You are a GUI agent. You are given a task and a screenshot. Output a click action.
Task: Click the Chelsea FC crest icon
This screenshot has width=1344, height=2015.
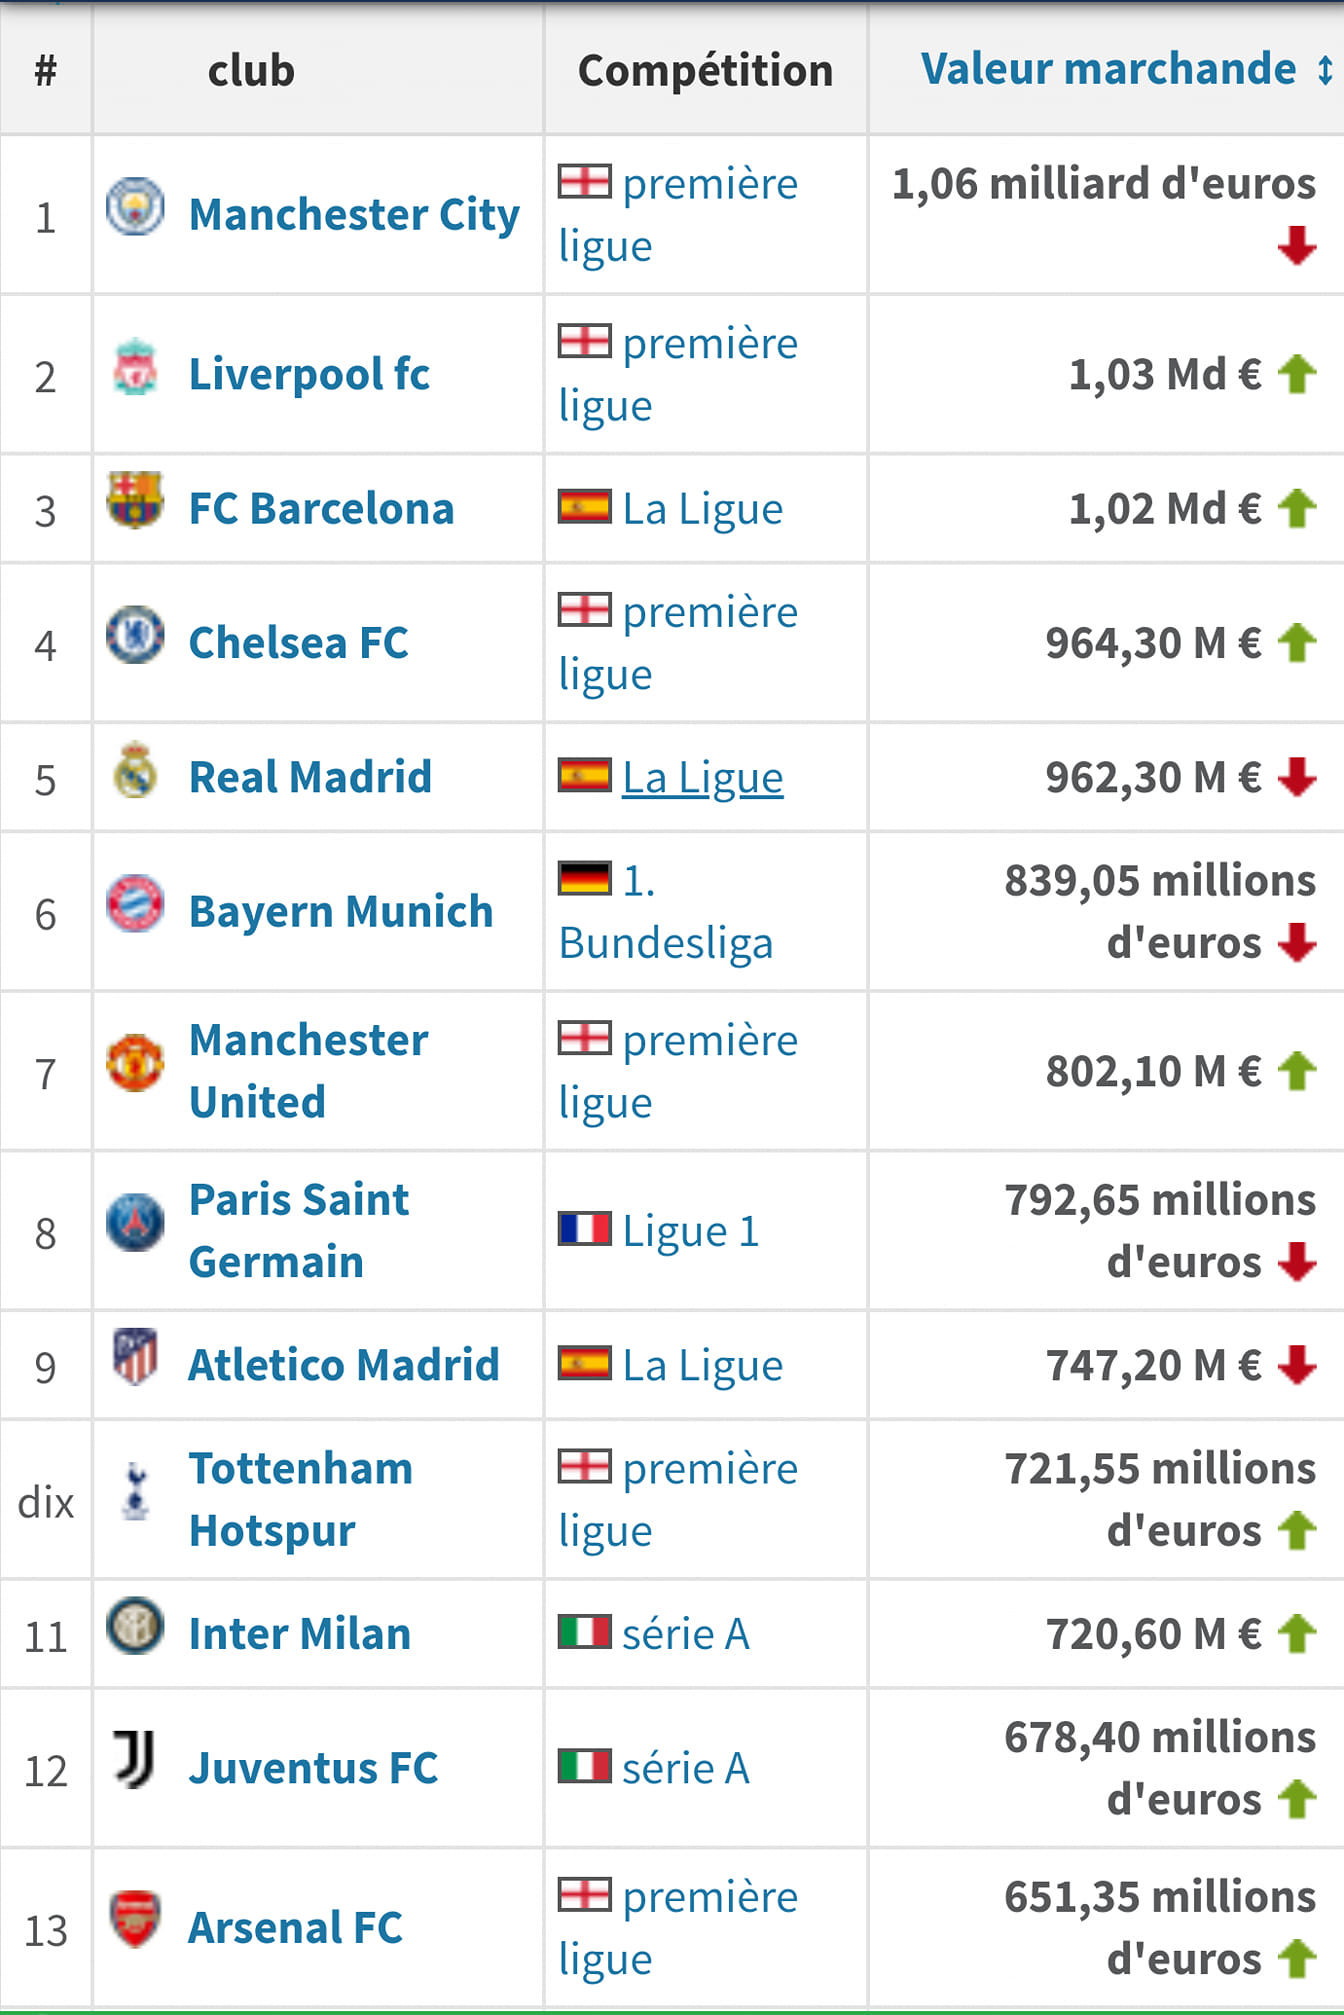pos(135,634)
